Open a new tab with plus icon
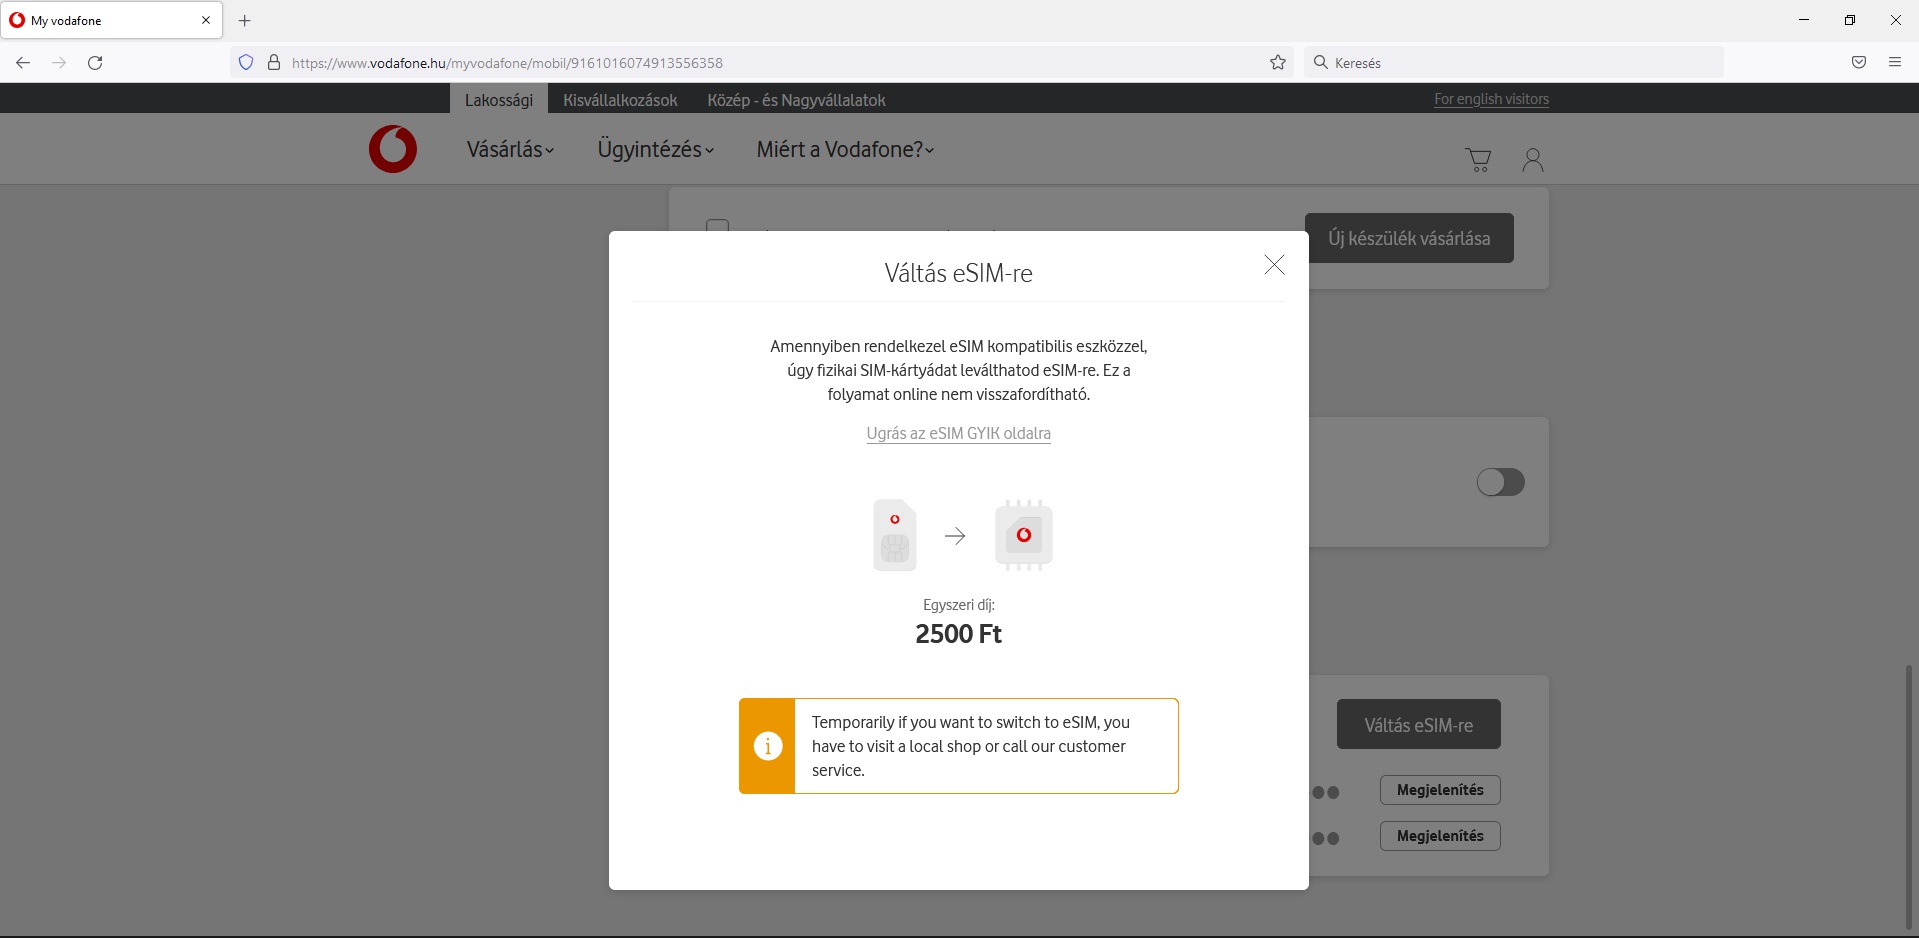 (245, 20)
